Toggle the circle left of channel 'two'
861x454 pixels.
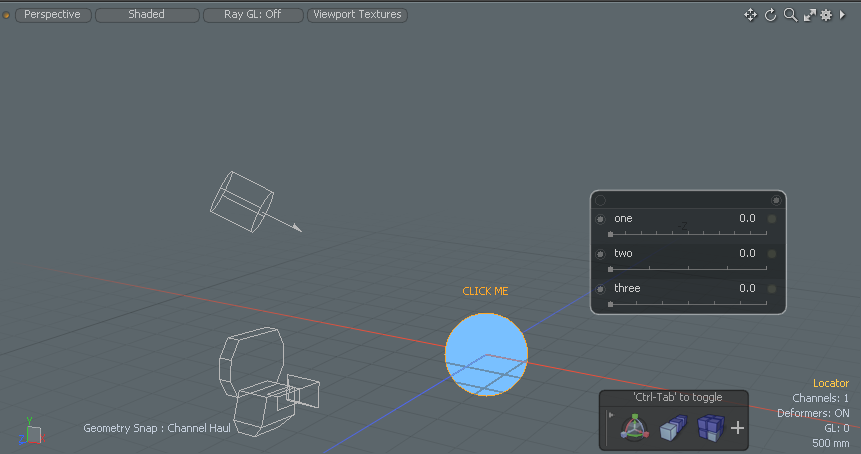(x=600, y=254)
